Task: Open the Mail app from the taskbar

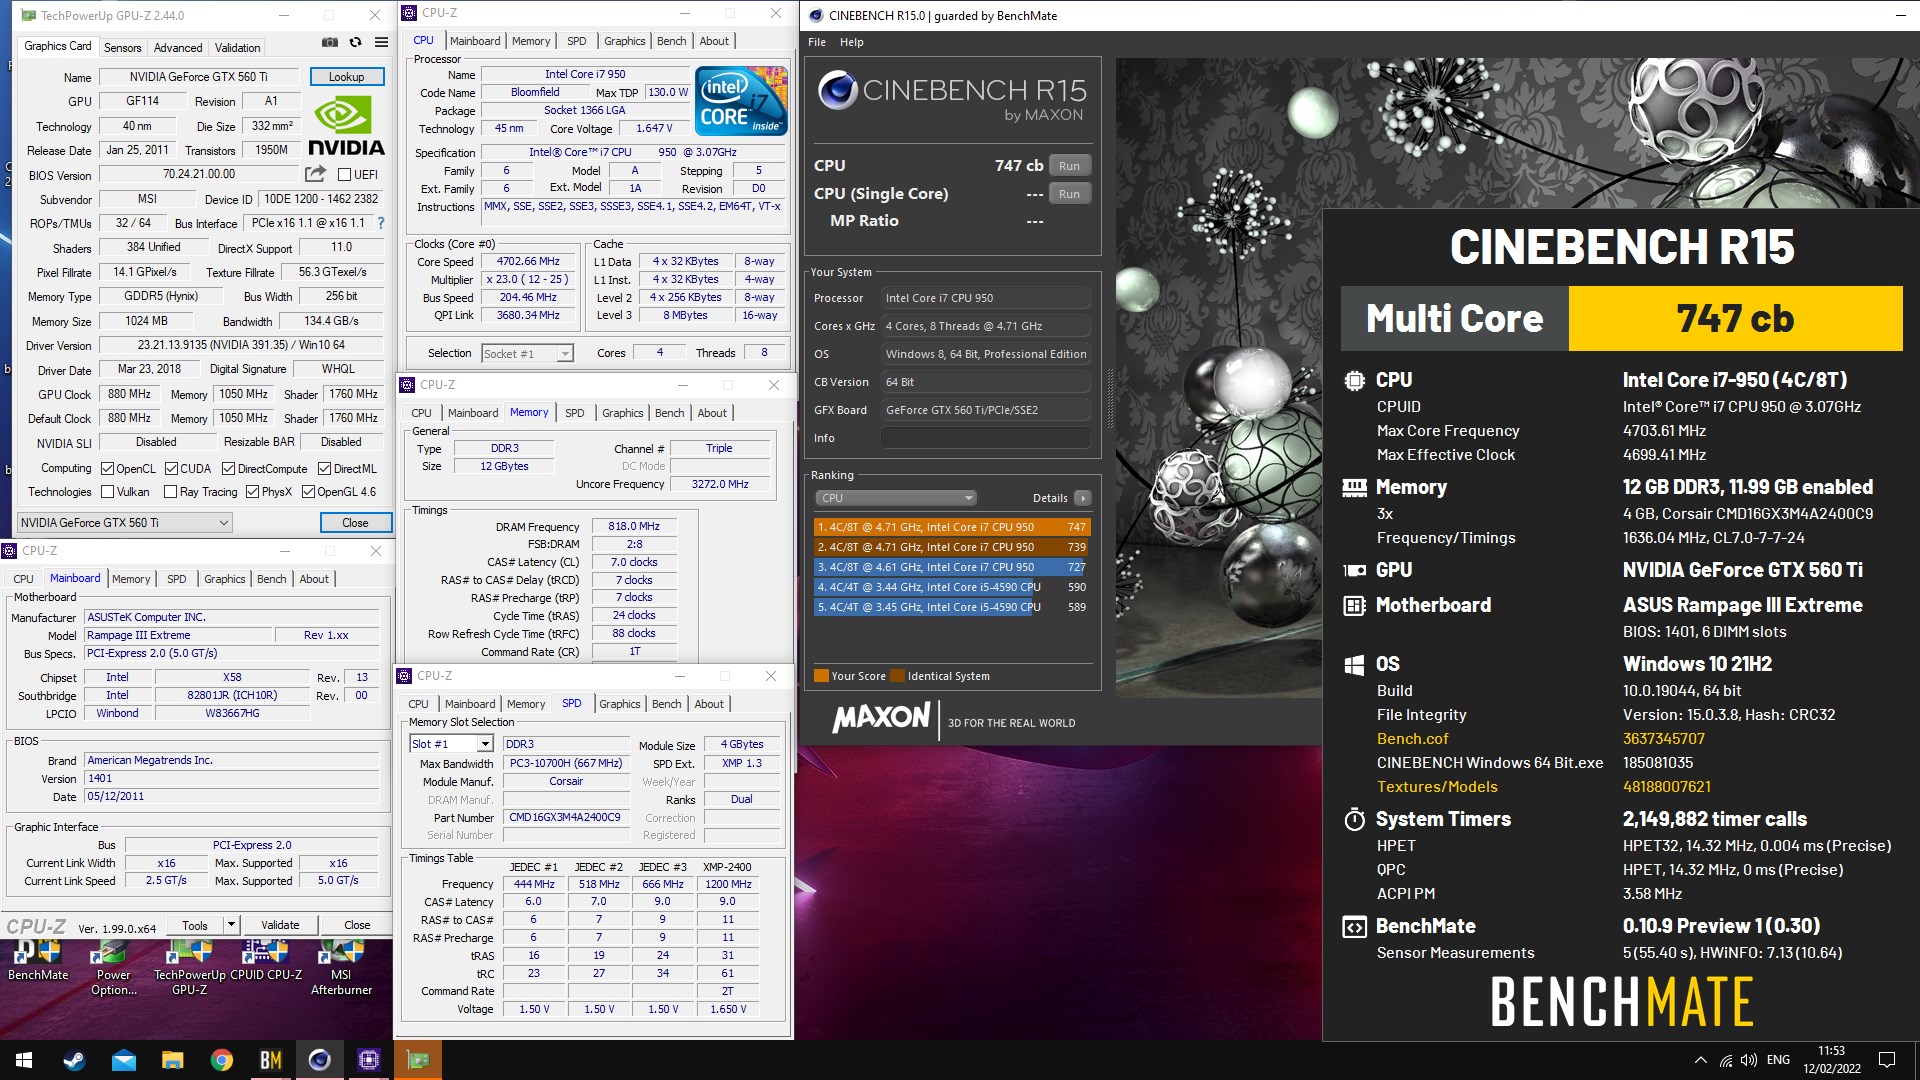Action: click(x=123, y=1060)
